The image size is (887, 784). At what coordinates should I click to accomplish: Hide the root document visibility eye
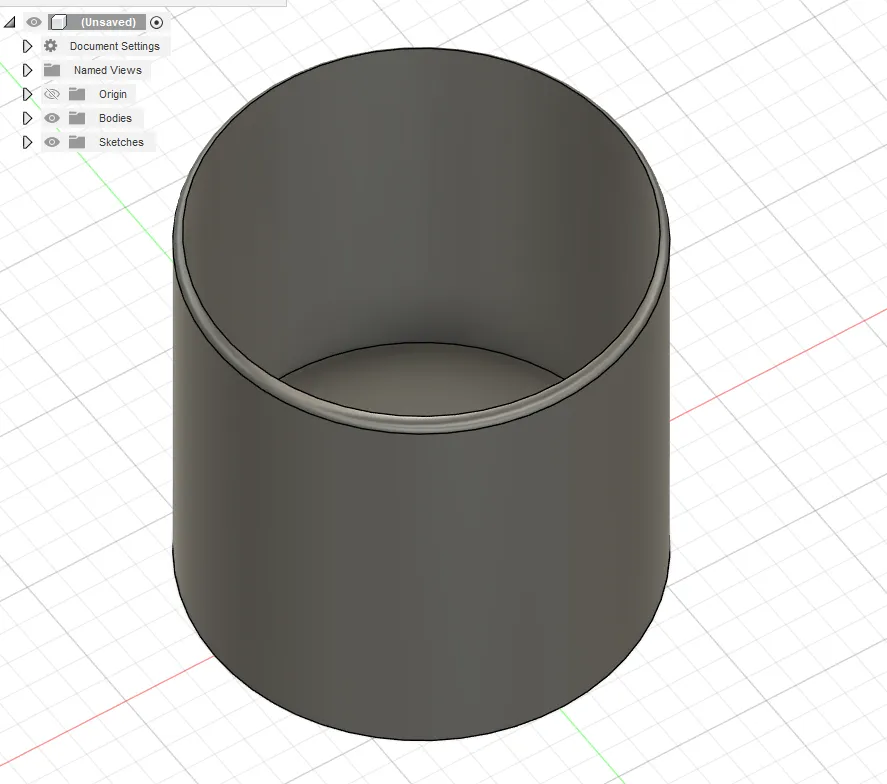point(33,21)
